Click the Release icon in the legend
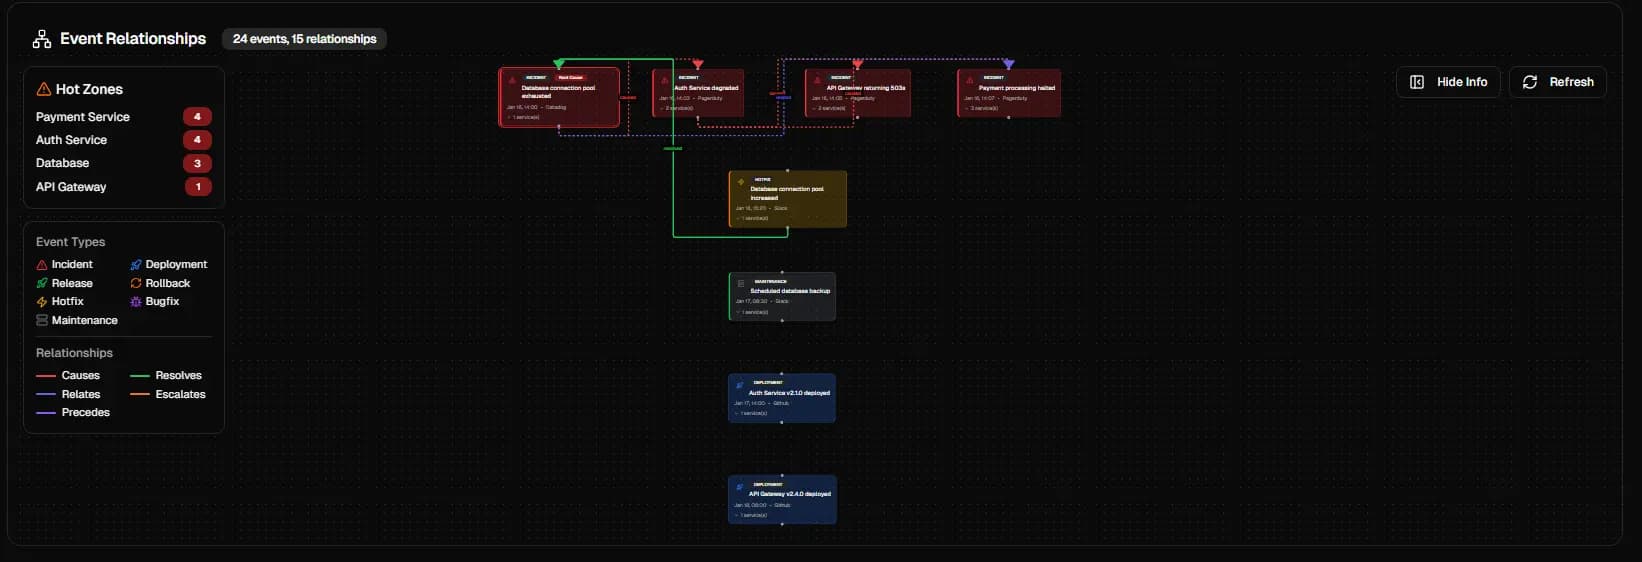 coord(42,284)
